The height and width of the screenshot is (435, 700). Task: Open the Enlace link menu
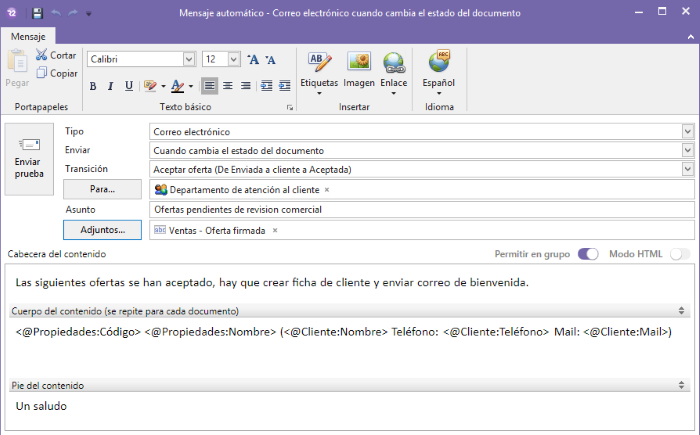394,72
